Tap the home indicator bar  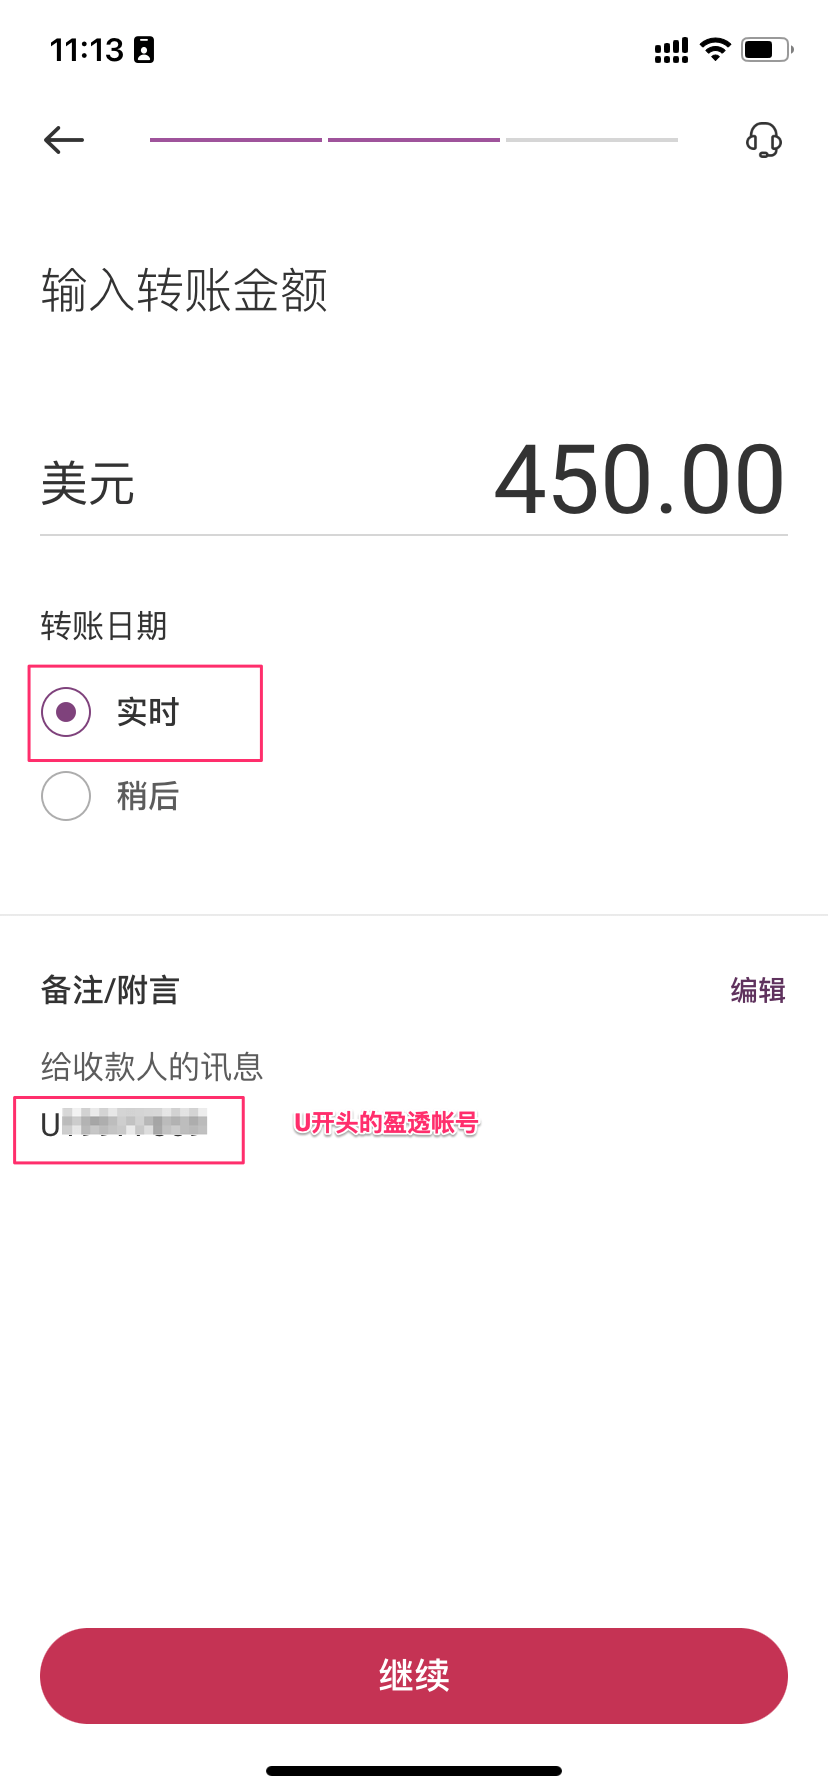point(414,1771)
